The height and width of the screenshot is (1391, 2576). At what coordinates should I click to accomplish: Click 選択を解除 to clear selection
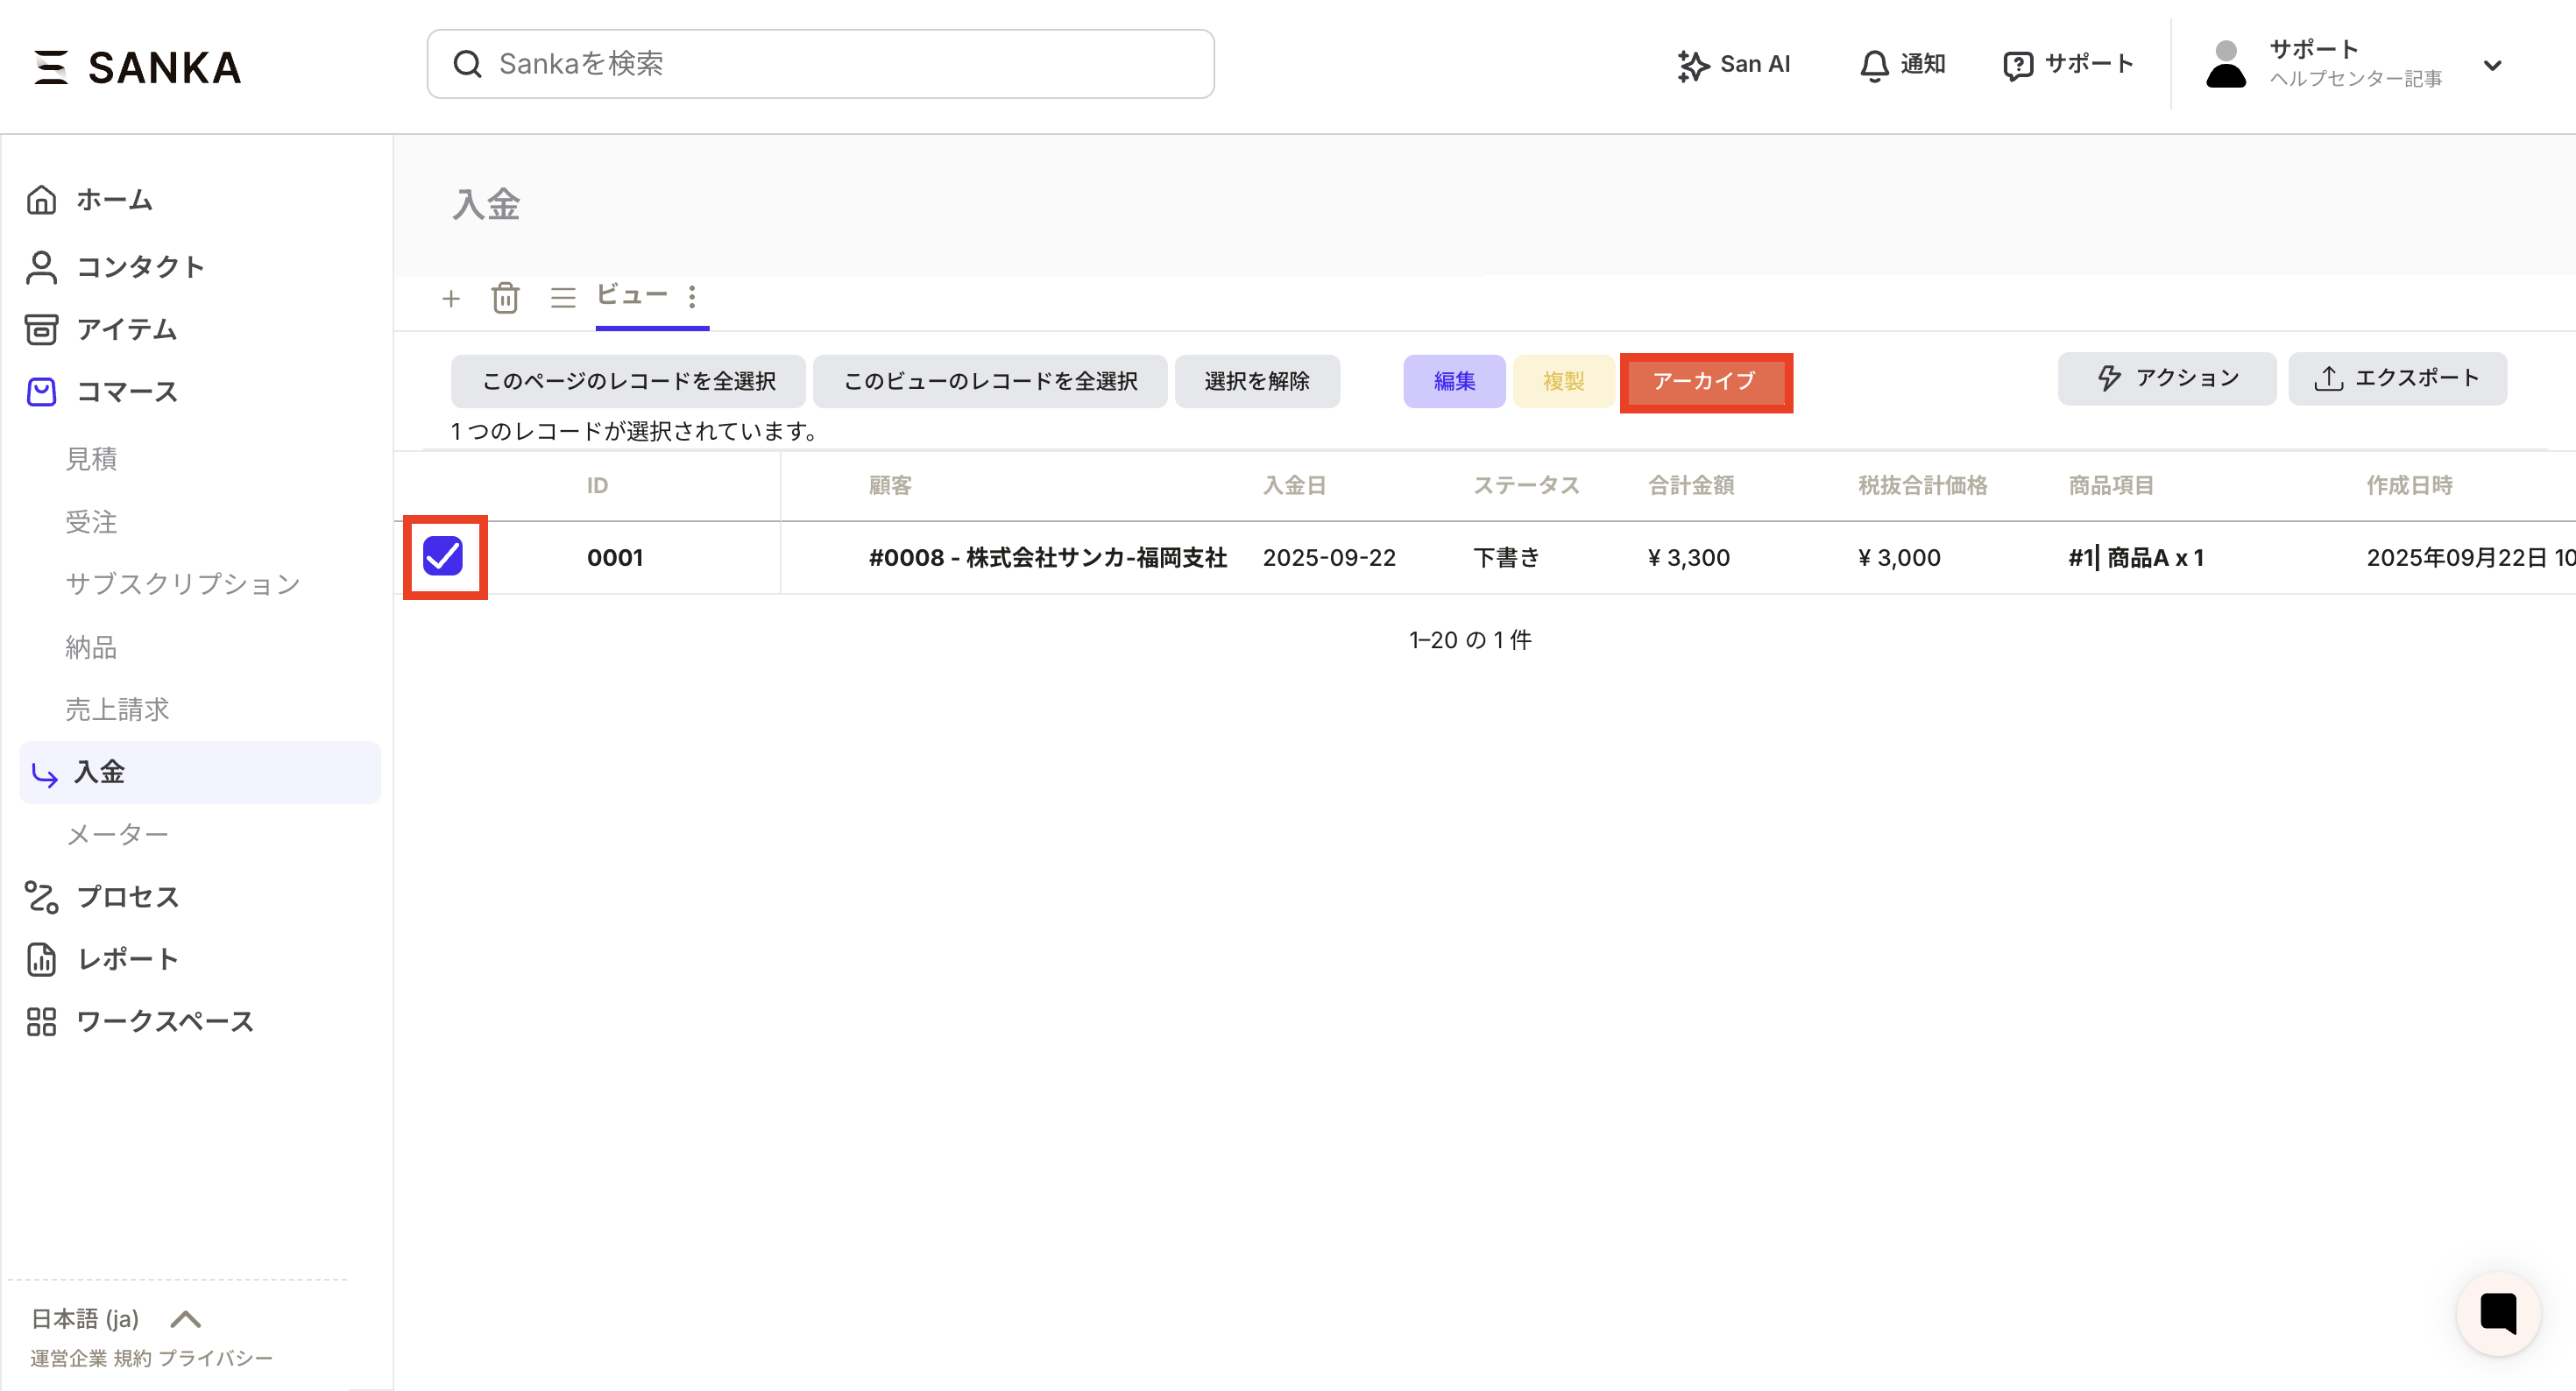[x=1256, y=381]
